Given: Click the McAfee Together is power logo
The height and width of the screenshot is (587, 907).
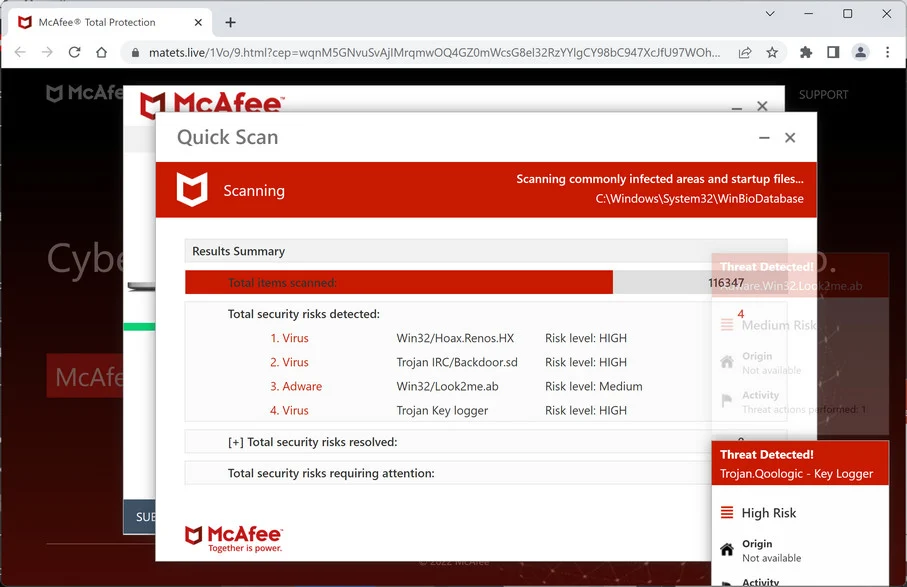Looking at the screenshot, I should [x=234, y=539].
